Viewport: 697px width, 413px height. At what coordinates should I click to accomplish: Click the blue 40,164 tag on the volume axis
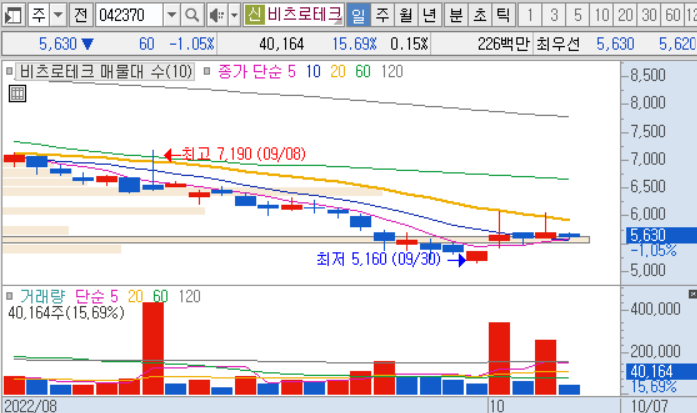(x=661, y=372)
